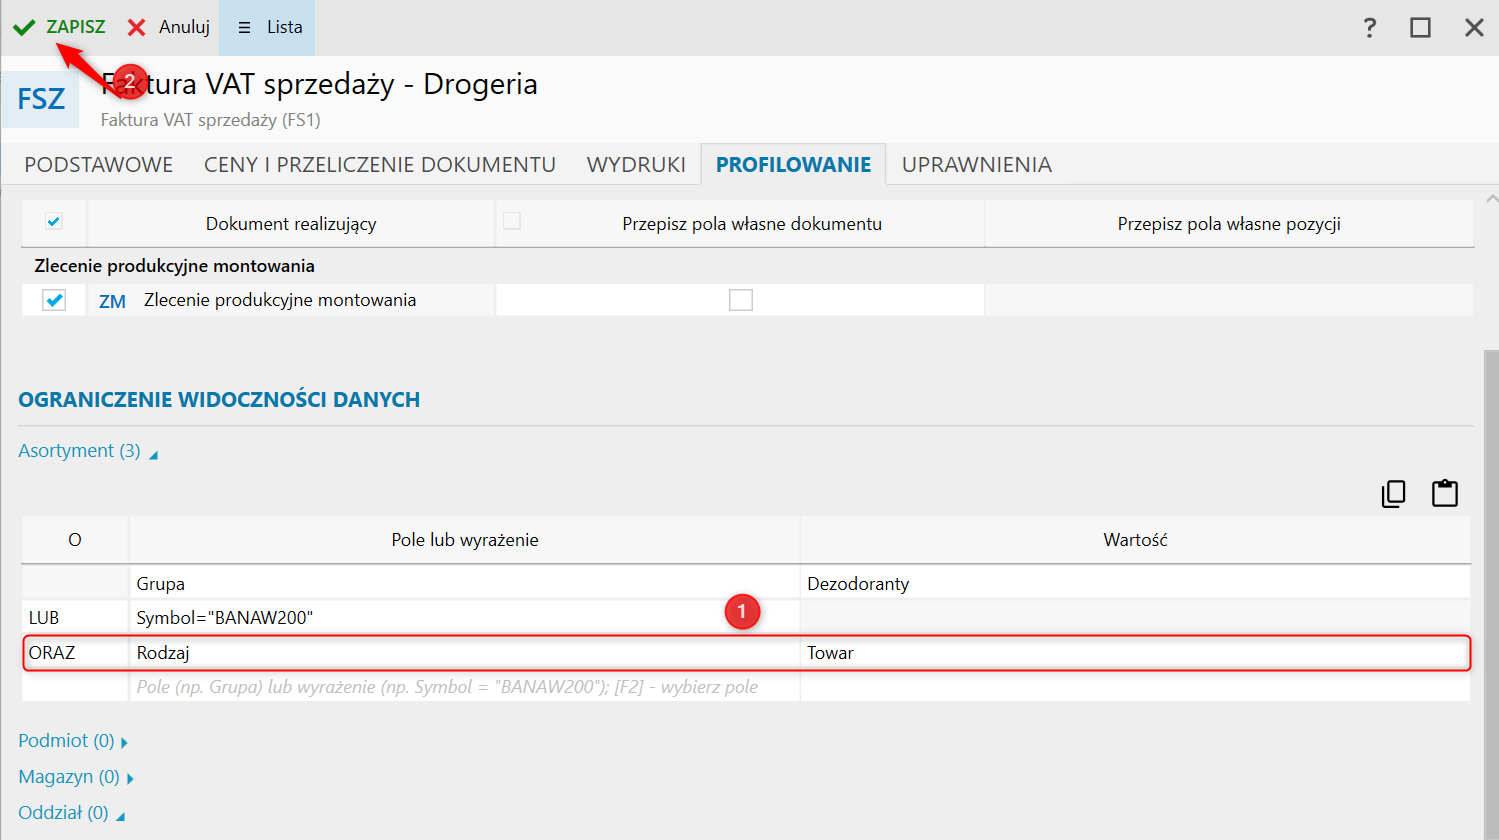Open the WYDRUKI tab

point(636,165)
